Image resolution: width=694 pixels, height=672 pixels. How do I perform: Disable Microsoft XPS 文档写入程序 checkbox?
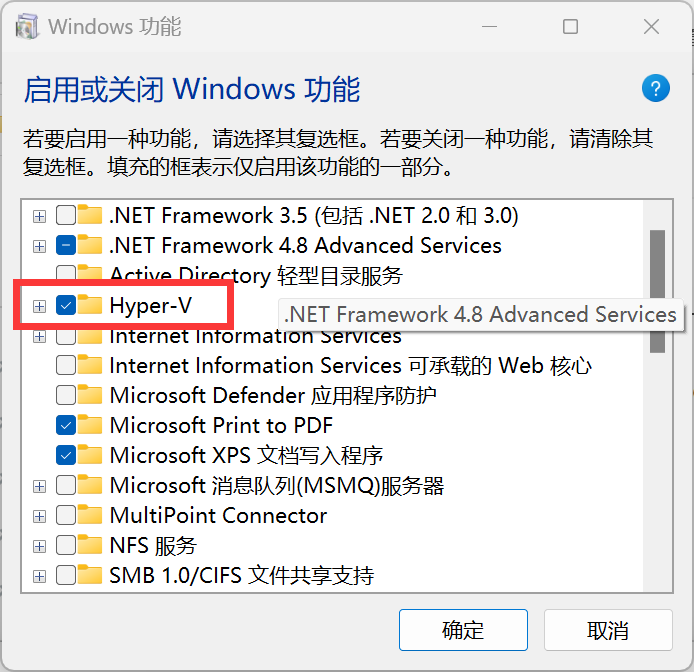(66, 455)
